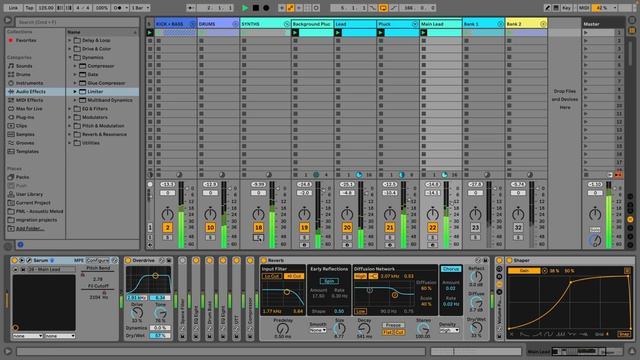640x360 pixels.
Task: Click the Serum Configure button
Action: [97, 260]
